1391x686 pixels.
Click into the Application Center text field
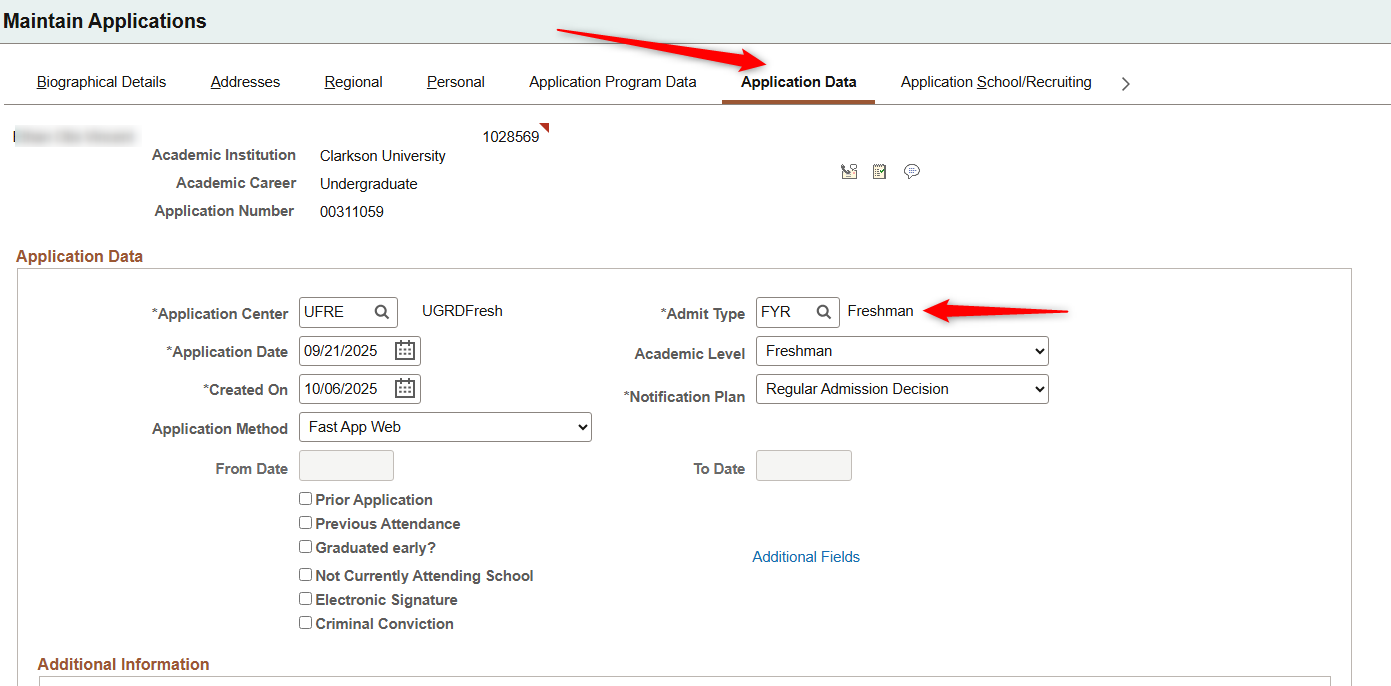point(334,312)
